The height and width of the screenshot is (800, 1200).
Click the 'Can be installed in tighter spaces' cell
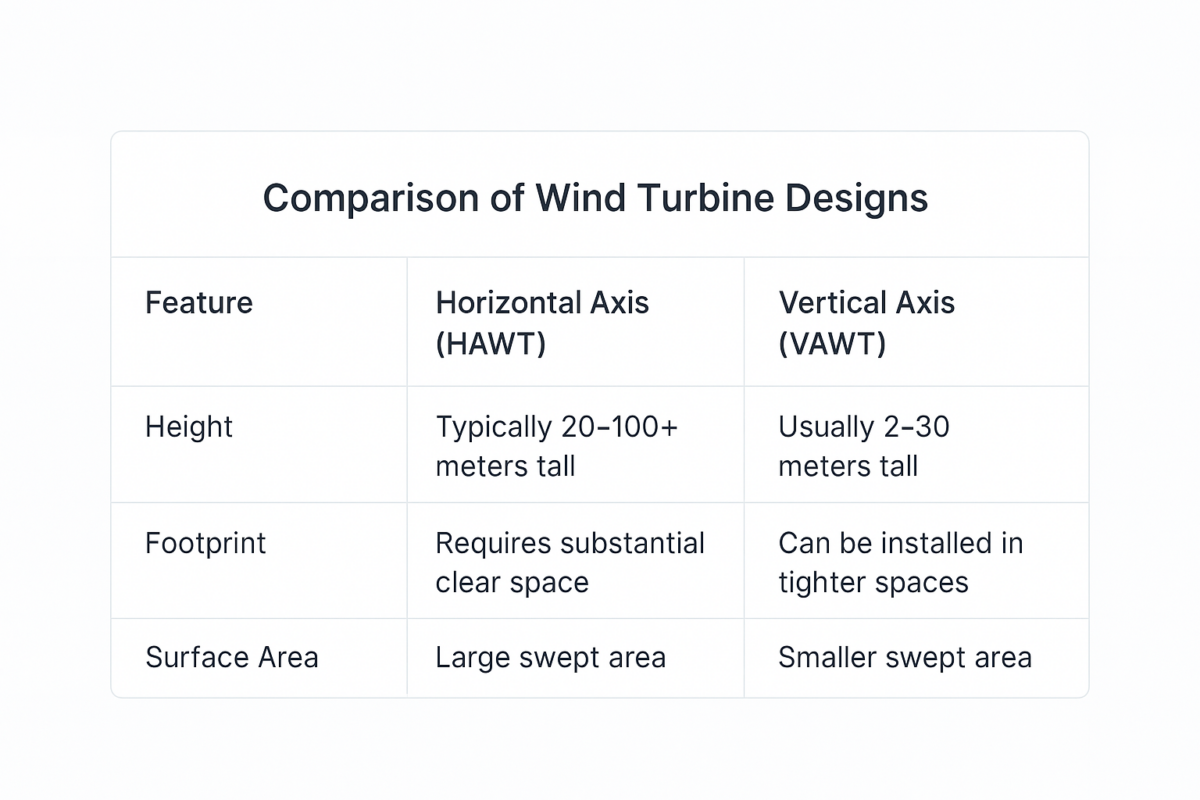(900, 563)
